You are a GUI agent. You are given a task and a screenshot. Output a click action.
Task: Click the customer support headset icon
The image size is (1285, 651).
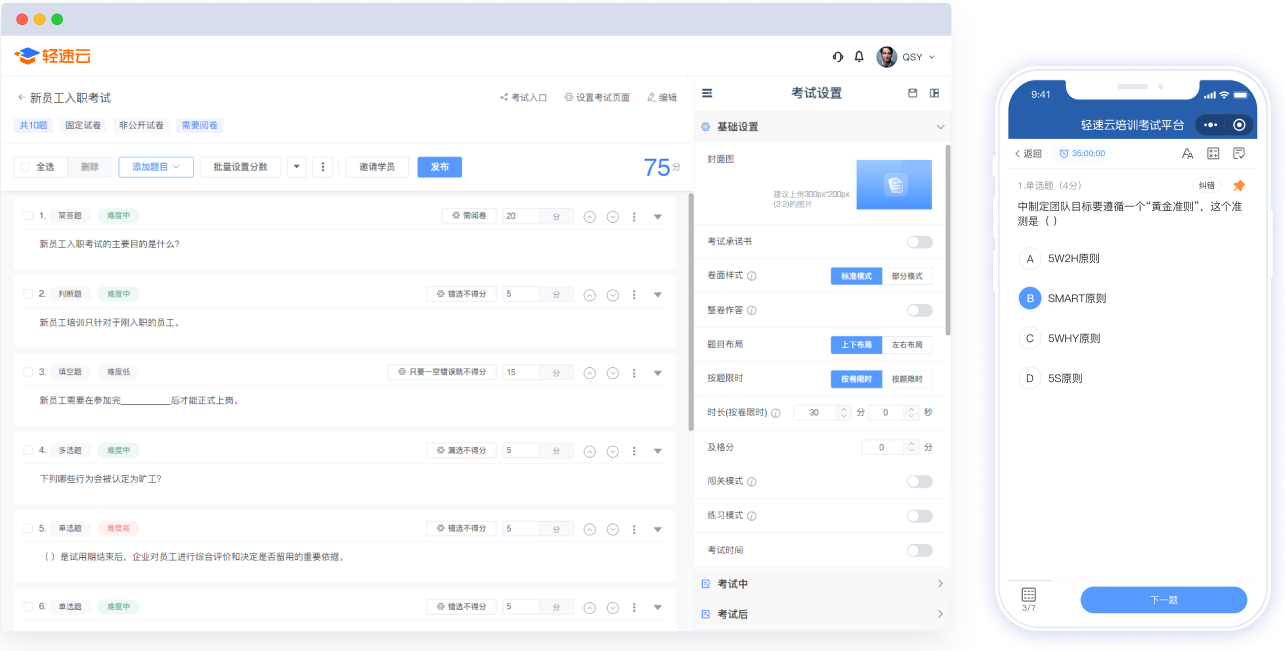tap(838, 57)
